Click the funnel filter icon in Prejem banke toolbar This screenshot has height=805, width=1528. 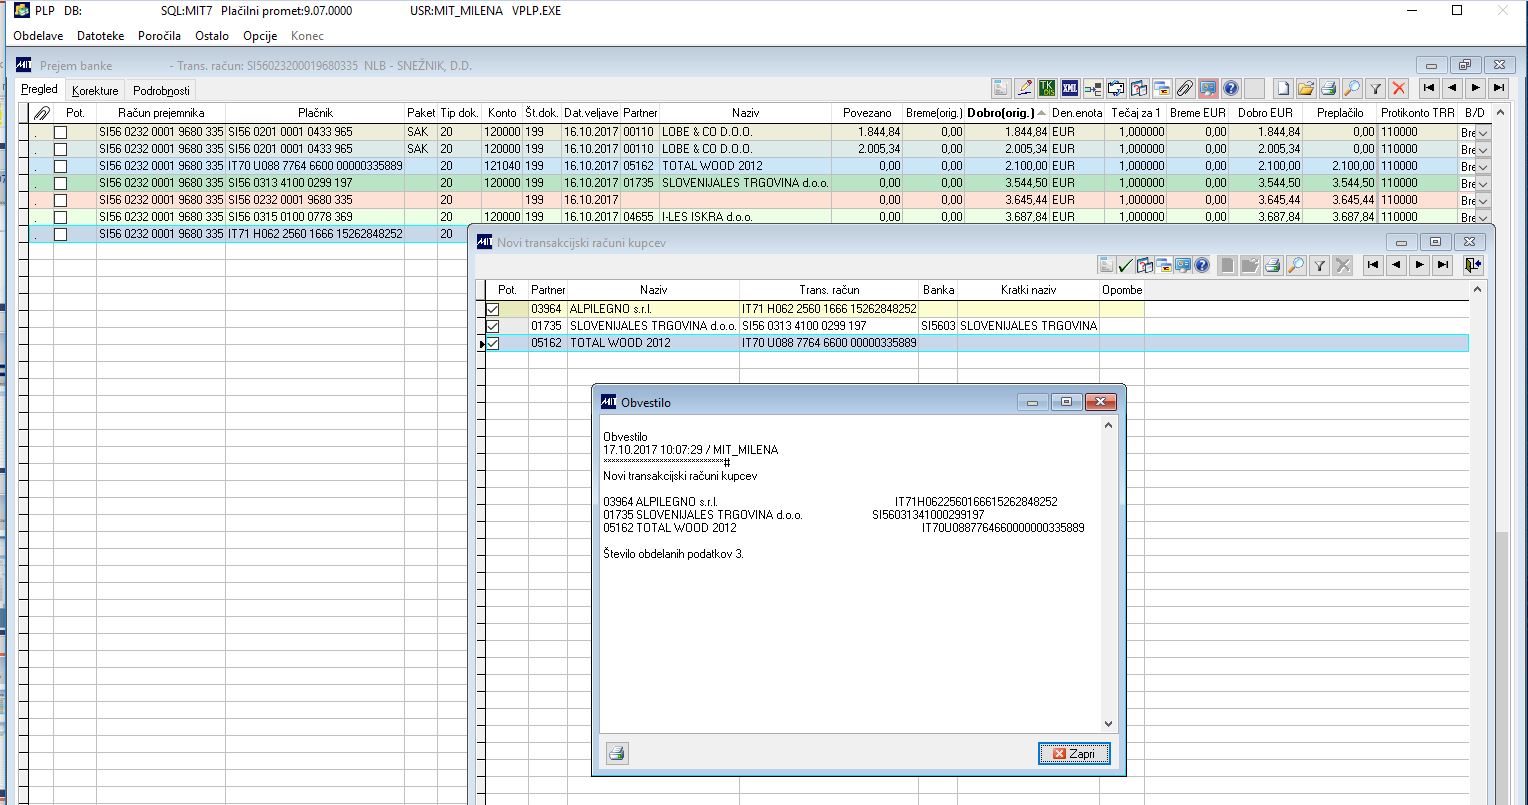[1375, 88]
